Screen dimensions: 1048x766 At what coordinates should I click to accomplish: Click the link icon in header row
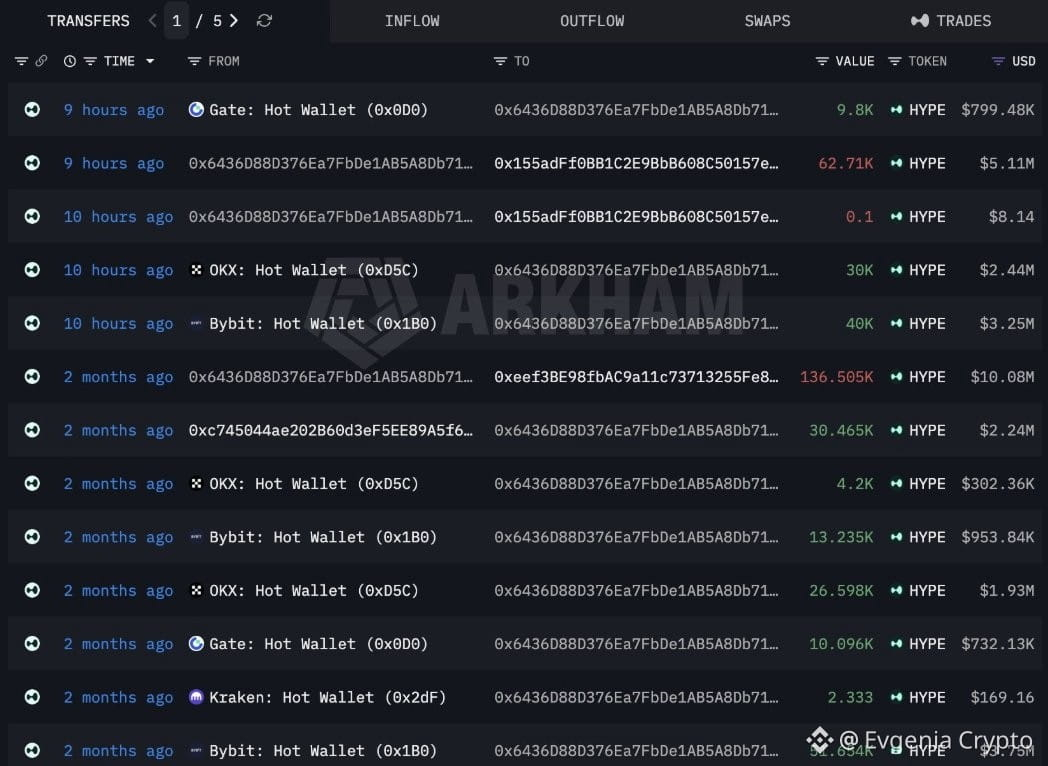(41, 61)
